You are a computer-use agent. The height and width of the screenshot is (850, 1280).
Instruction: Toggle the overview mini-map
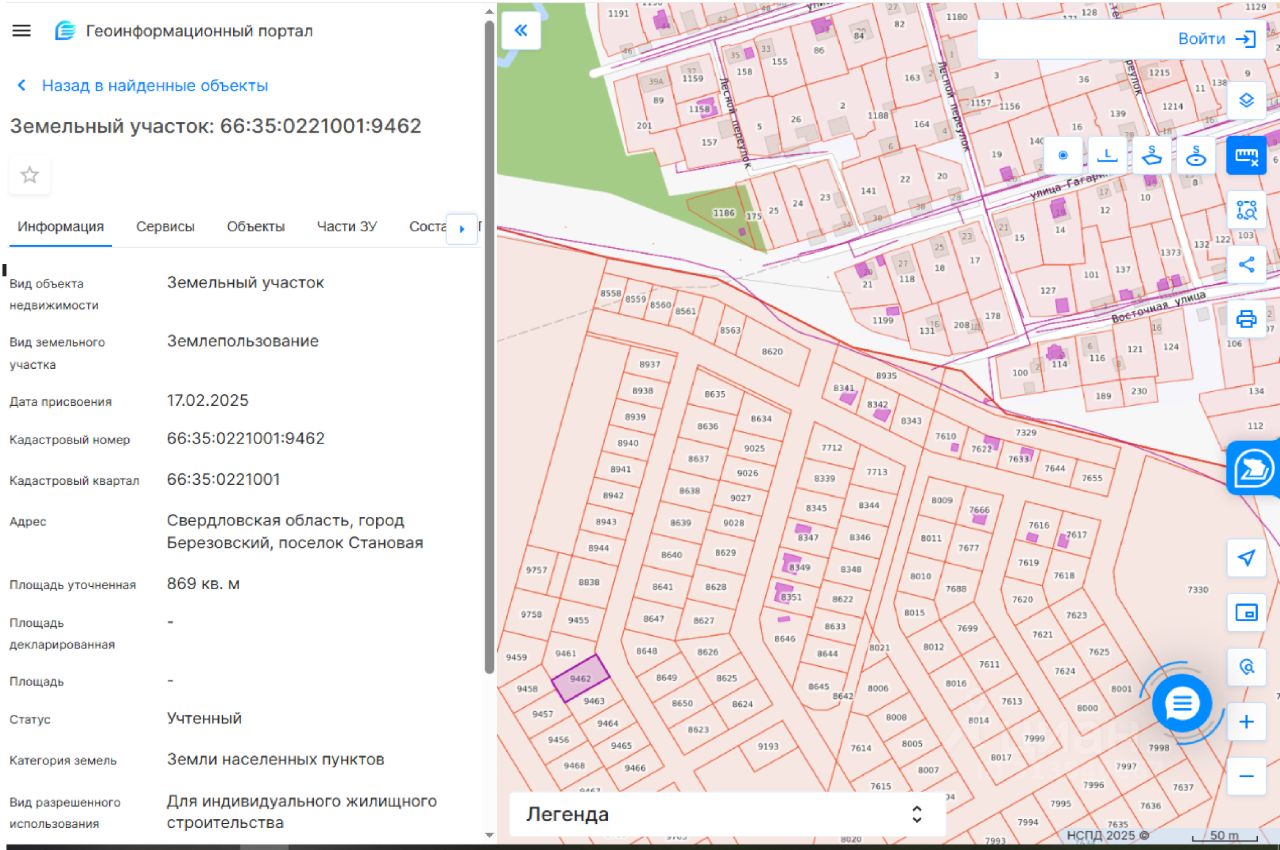[1246, 613]
